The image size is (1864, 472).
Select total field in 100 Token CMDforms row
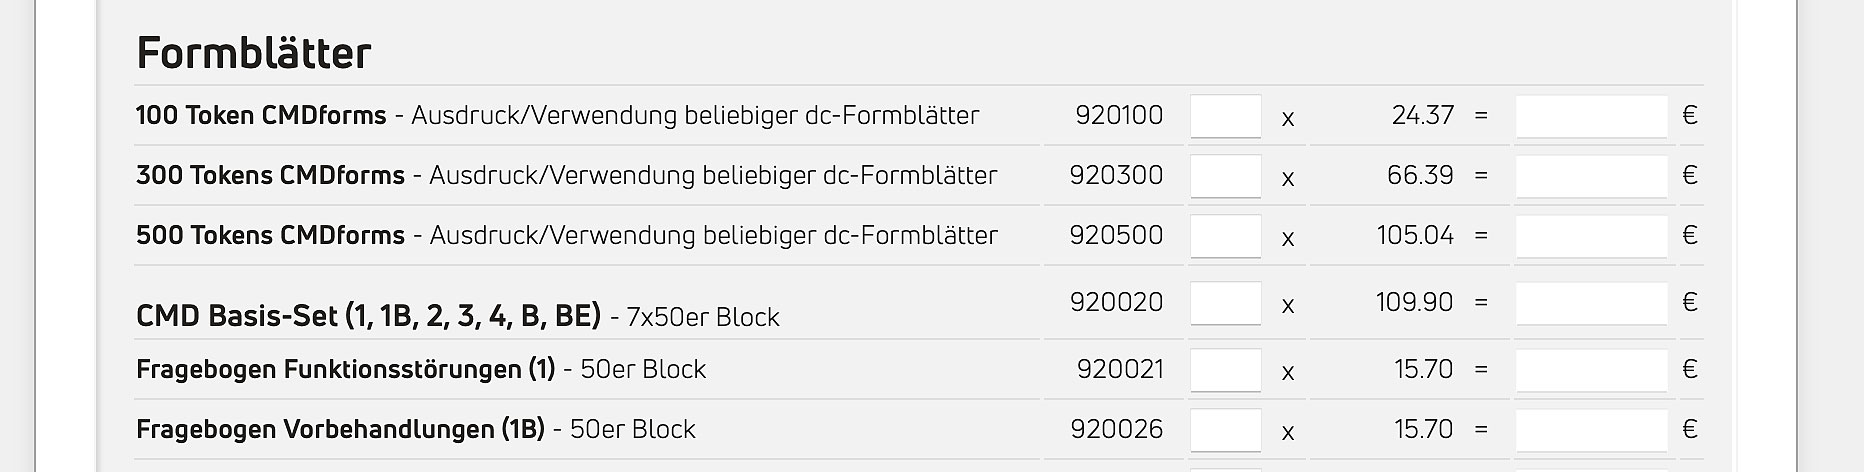pyautogui.click(x=1591, y=116)
